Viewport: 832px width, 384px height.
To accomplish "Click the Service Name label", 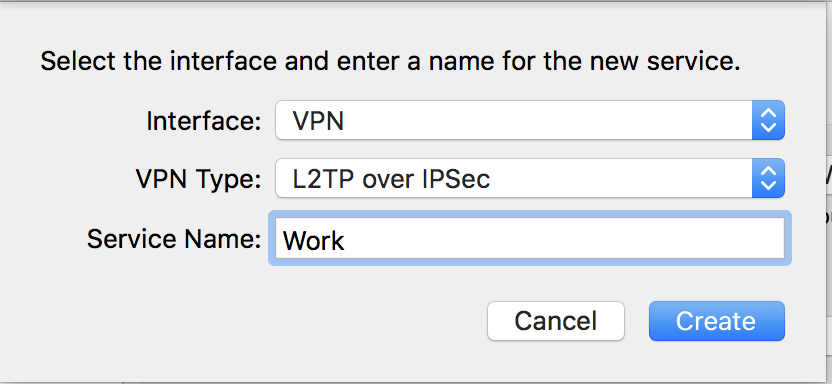I will 174,239.
